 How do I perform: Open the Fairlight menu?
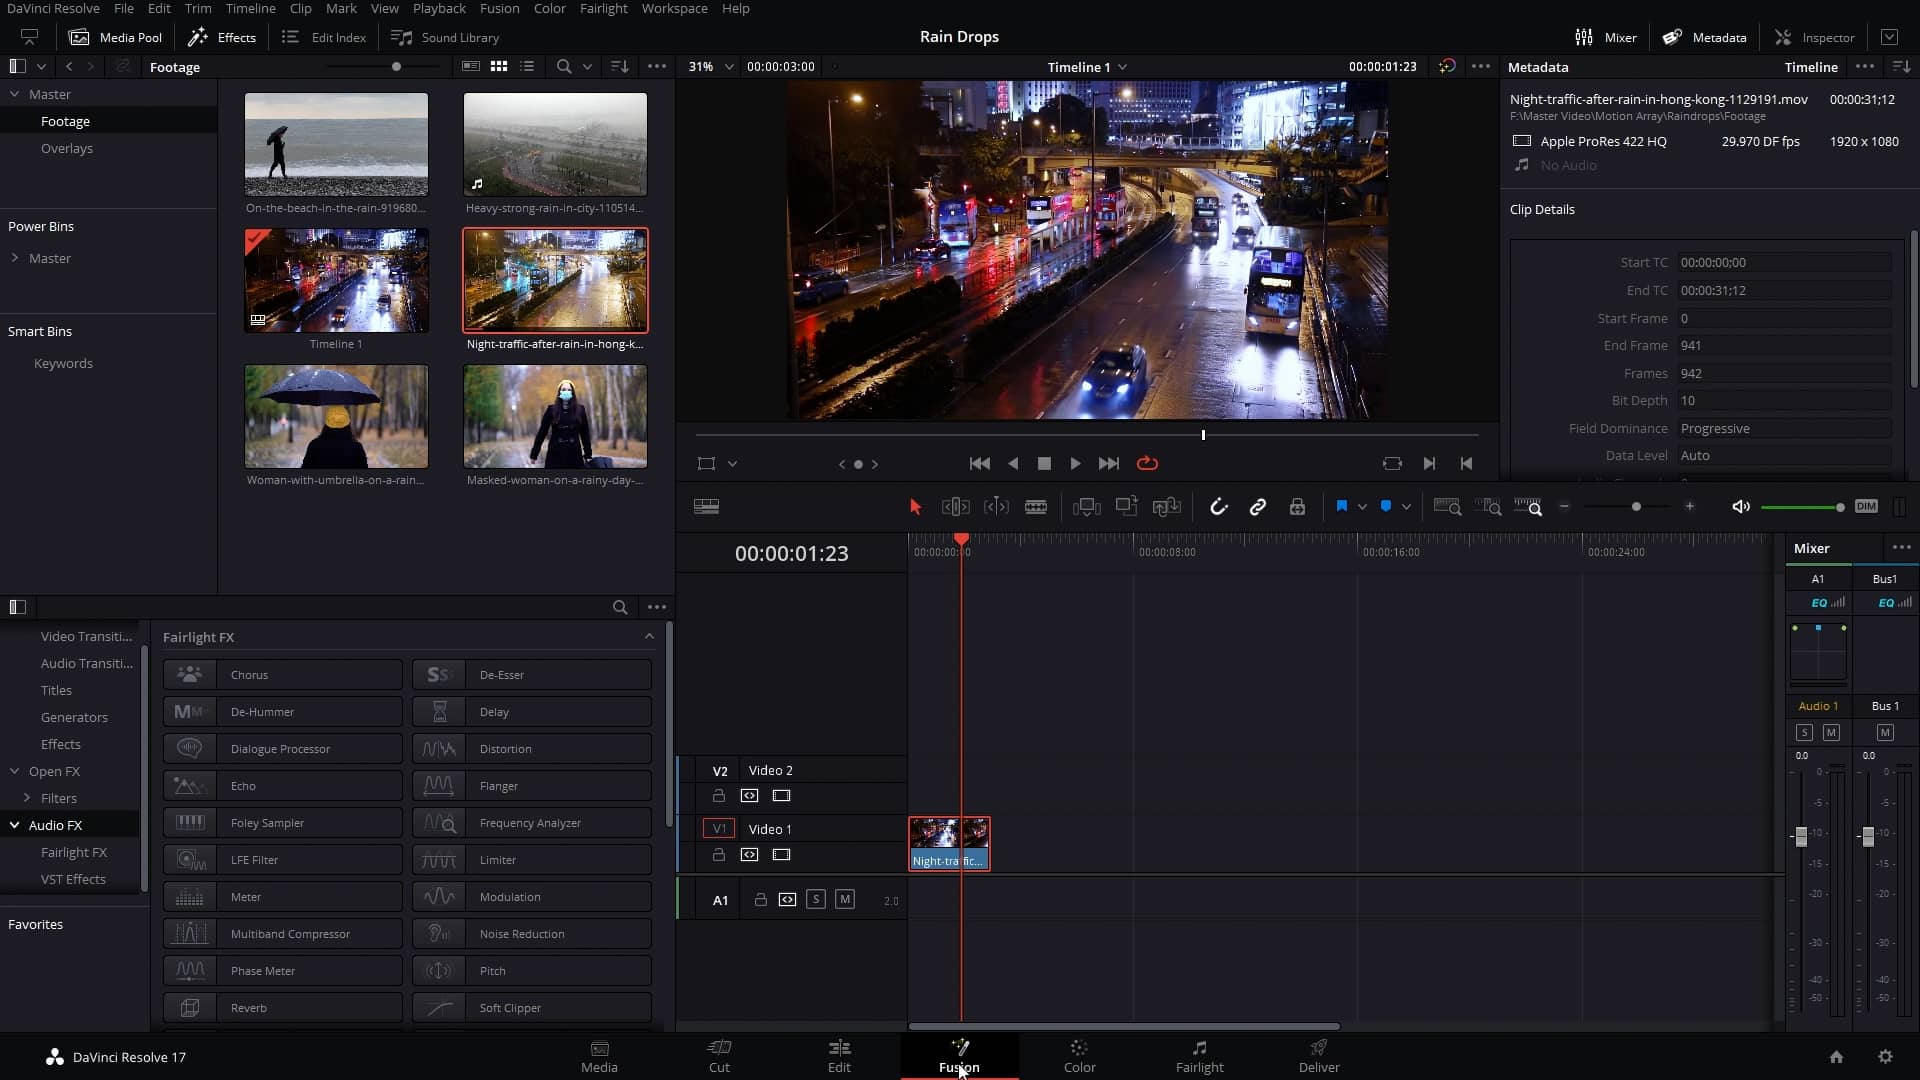603,8
